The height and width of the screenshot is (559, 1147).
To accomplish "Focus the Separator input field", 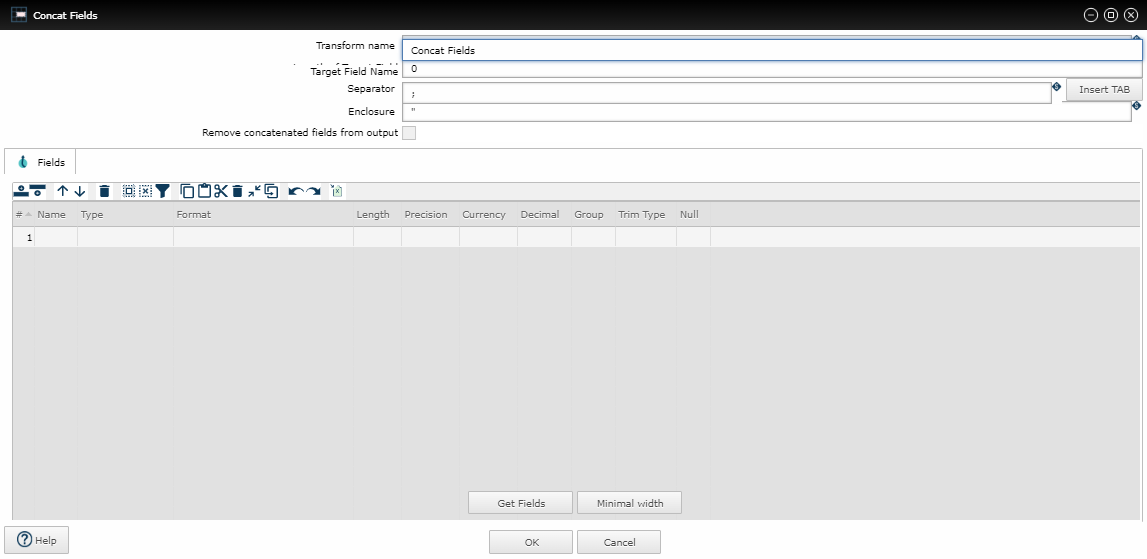I will (x=726, y=93).
